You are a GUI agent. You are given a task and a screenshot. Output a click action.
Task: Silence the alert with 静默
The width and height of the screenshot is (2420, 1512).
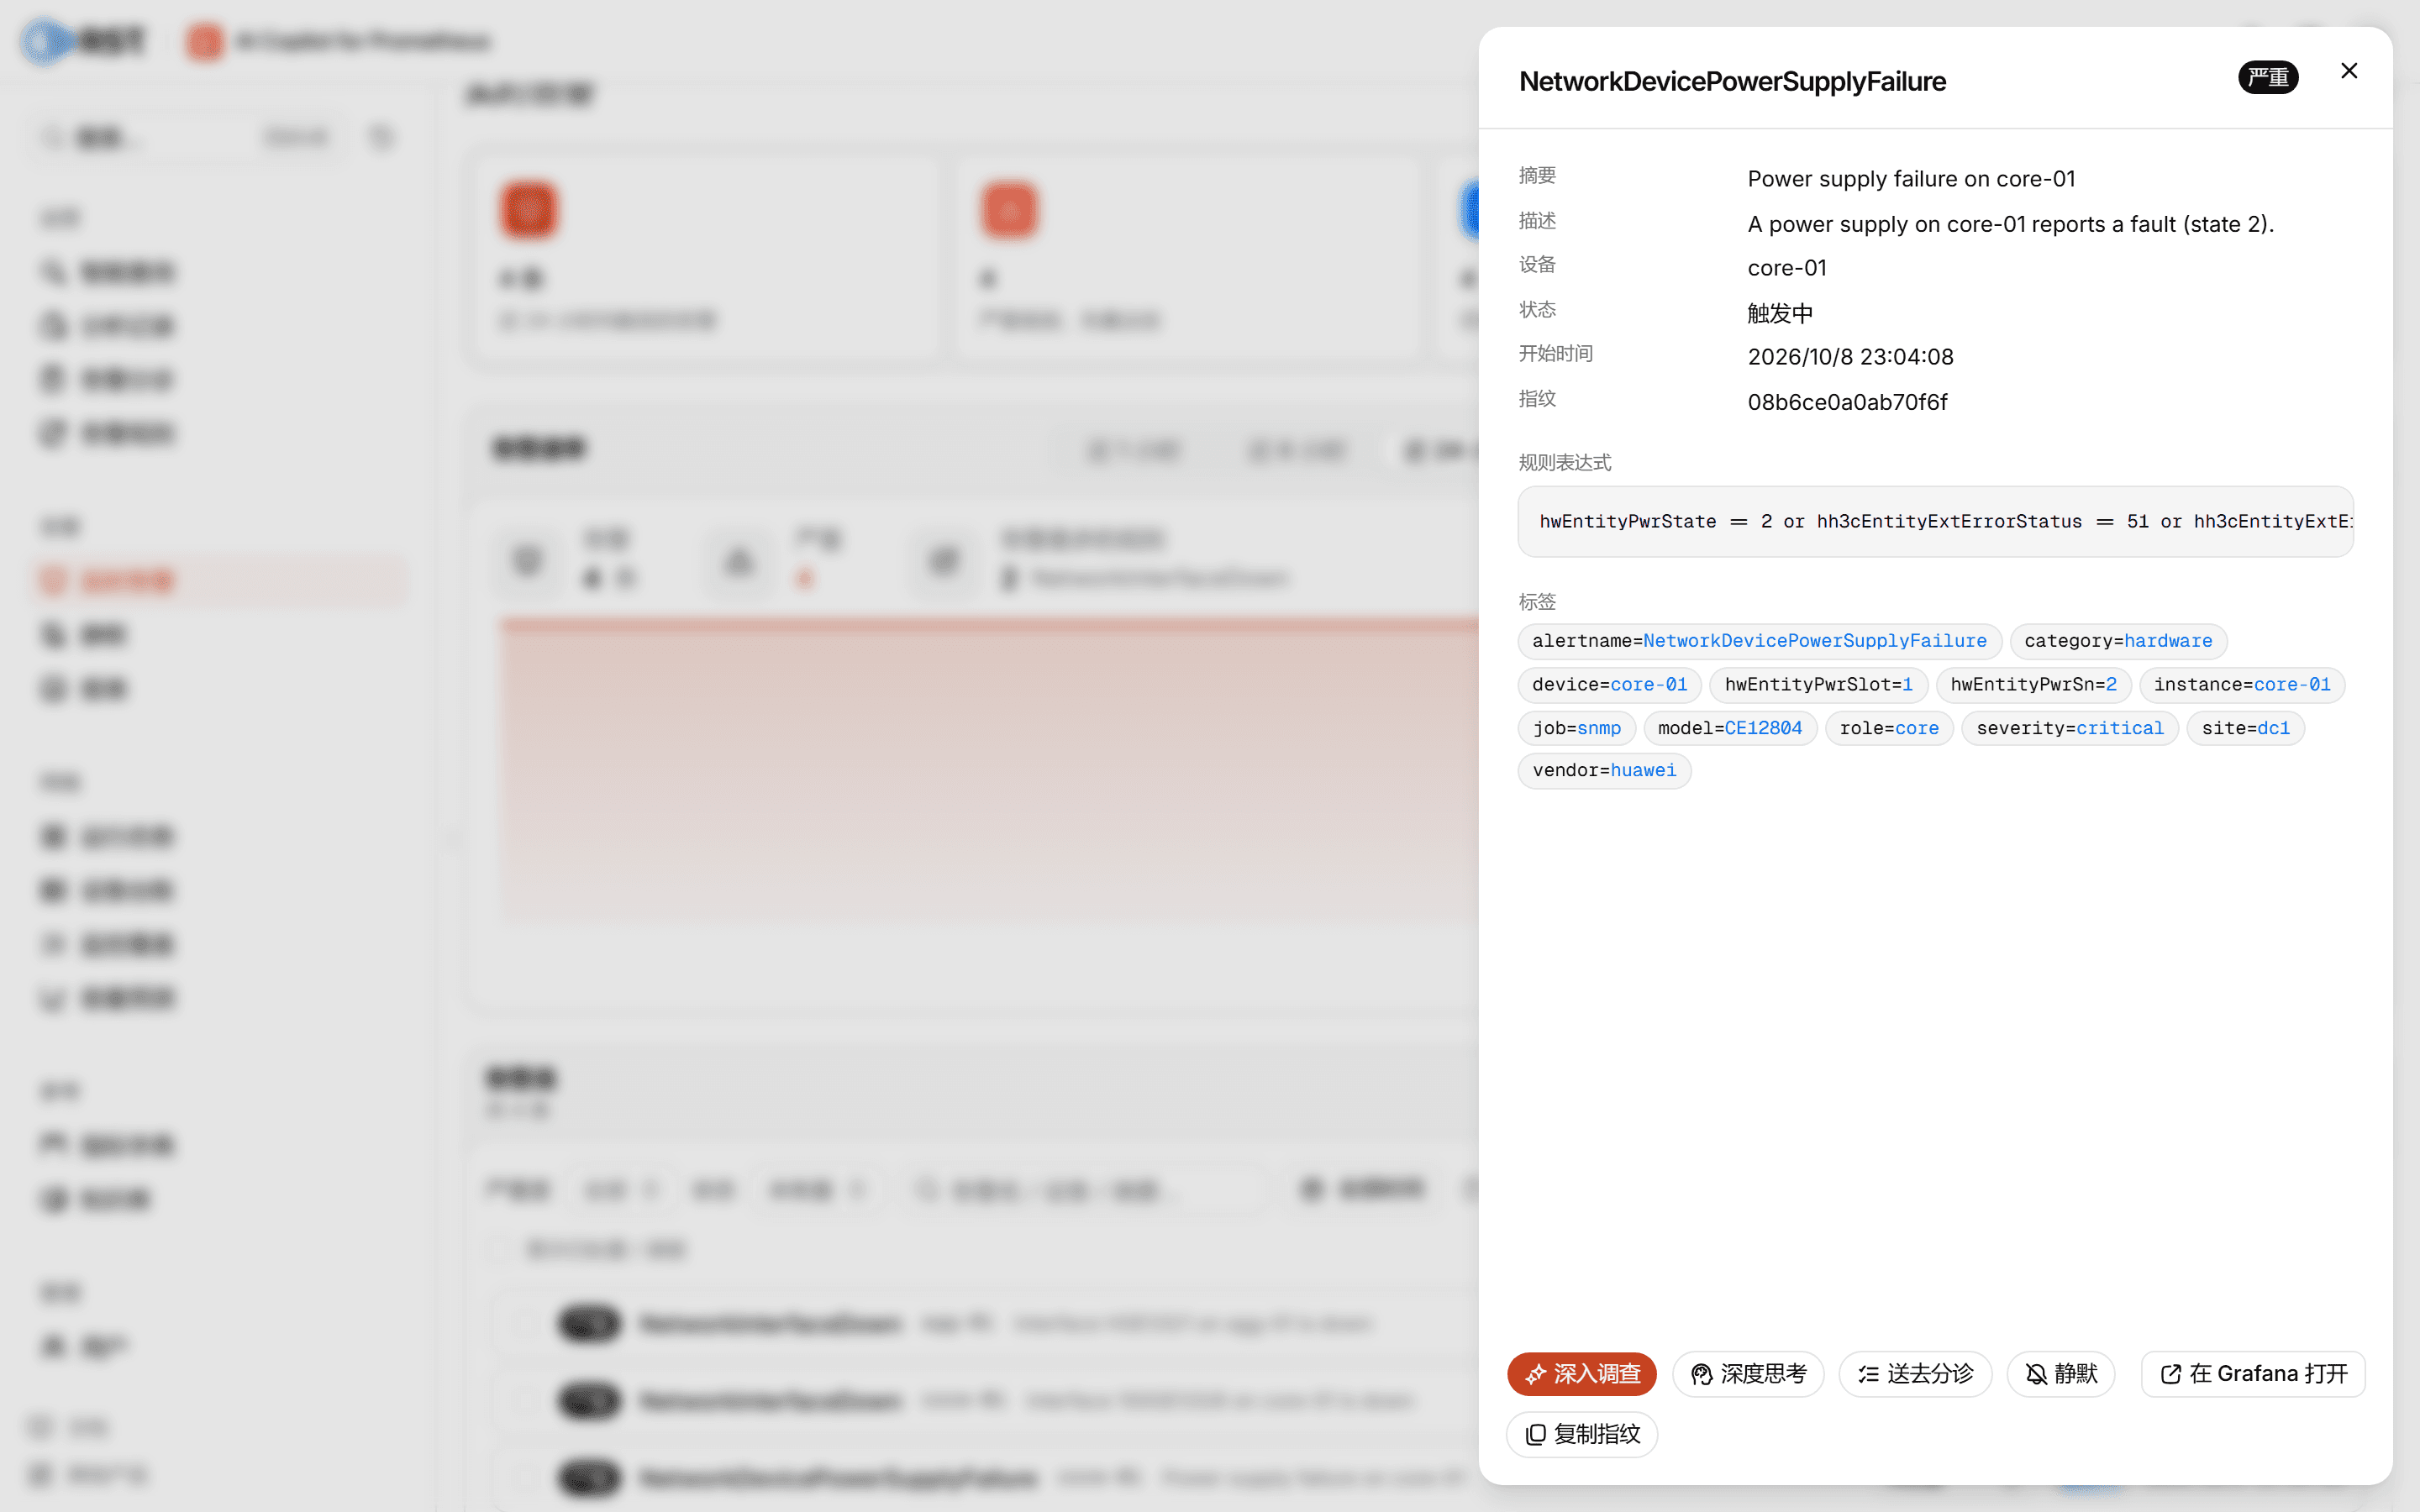click(2061, 1374)
